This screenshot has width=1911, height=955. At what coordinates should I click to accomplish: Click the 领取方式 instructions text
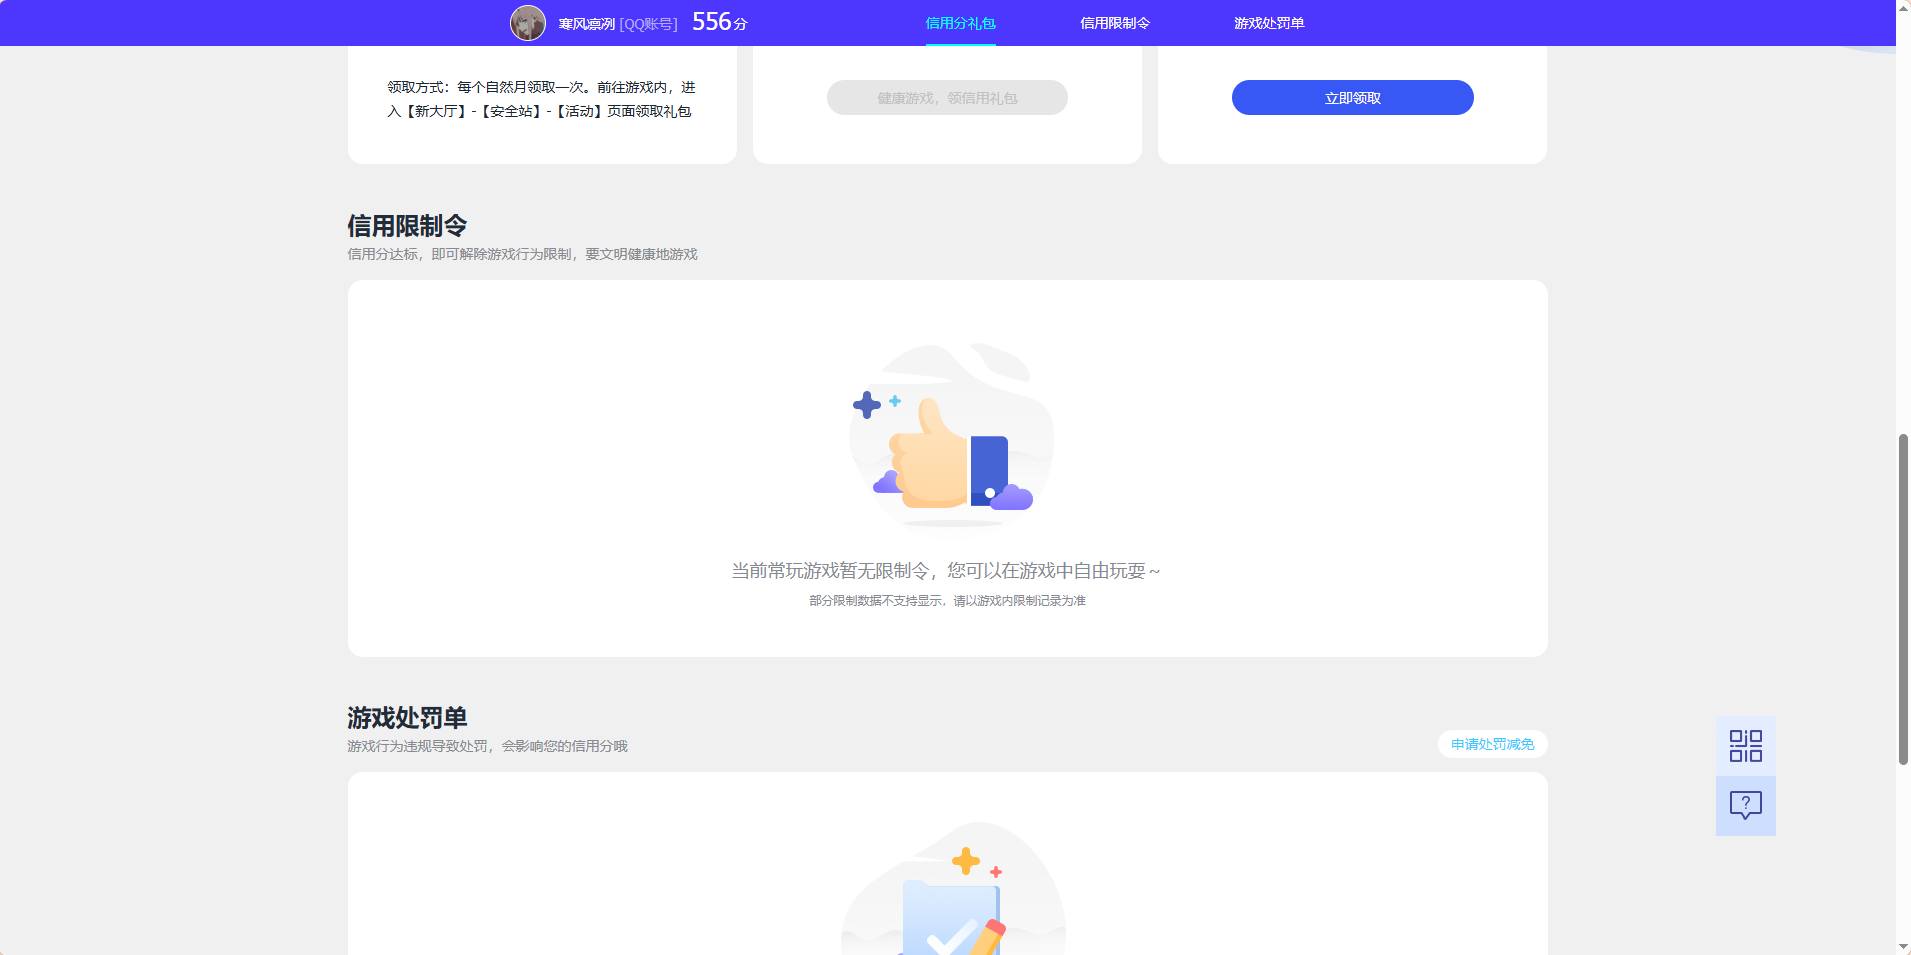[x=541, y=99]
